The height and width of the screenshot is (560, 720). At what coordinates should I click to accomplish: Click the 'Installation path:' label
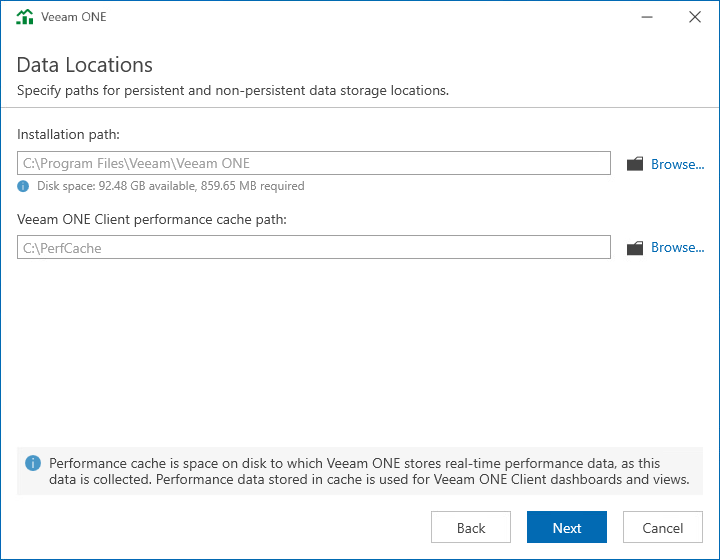[x=68, y=134]
